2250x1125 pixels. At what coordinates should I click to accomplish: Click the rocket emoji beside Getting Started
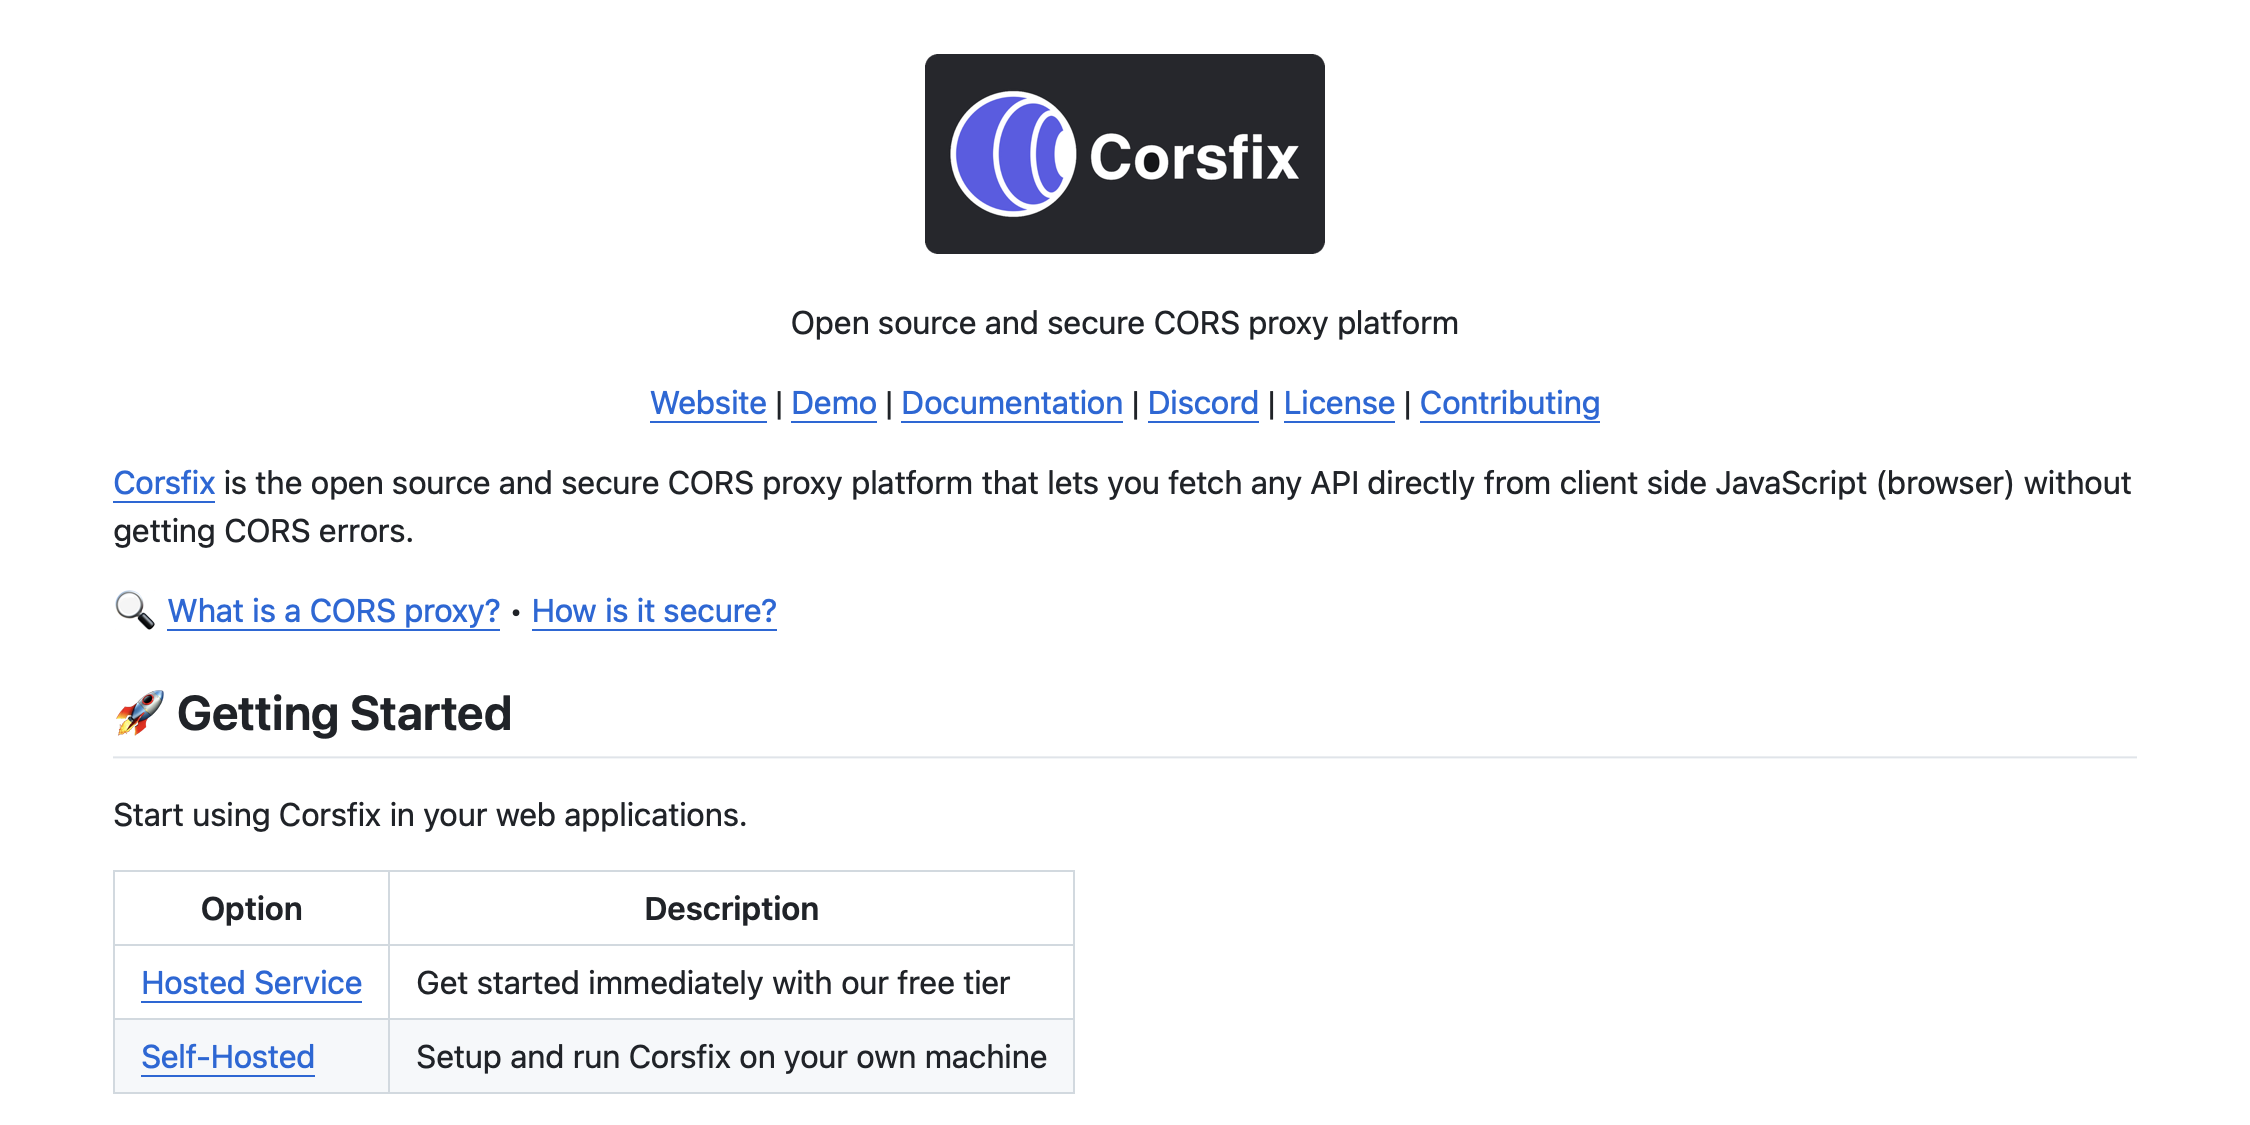click(x=139, y=713)
